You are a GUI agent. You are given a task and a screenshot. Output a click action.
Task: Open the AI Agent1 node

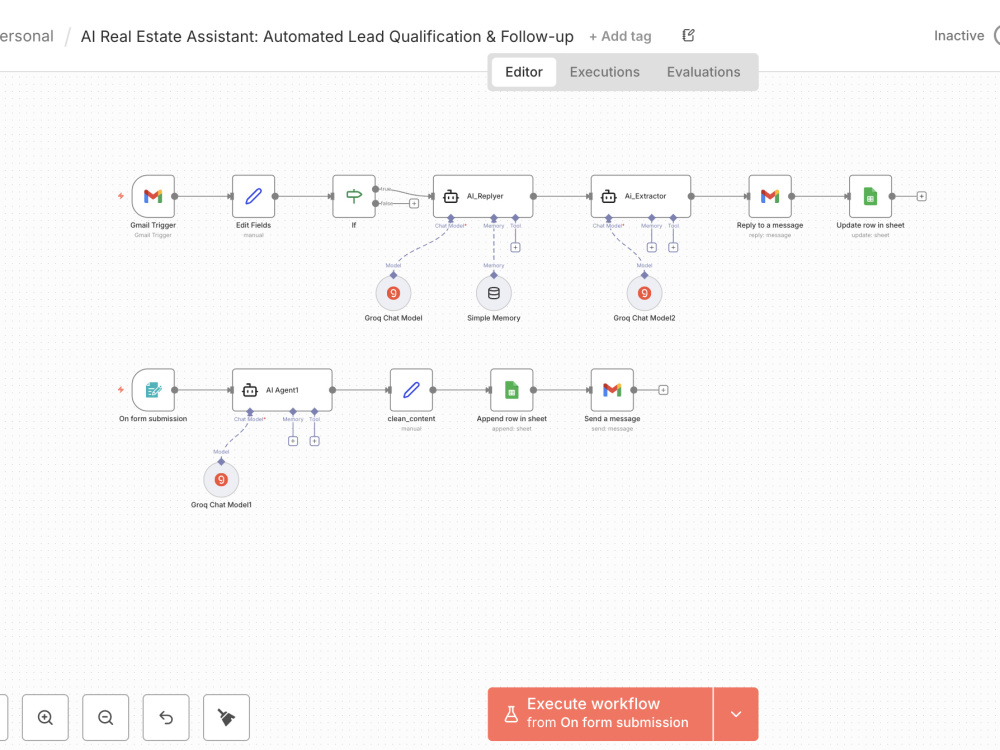pyautogui.click(x=282, y=390)
